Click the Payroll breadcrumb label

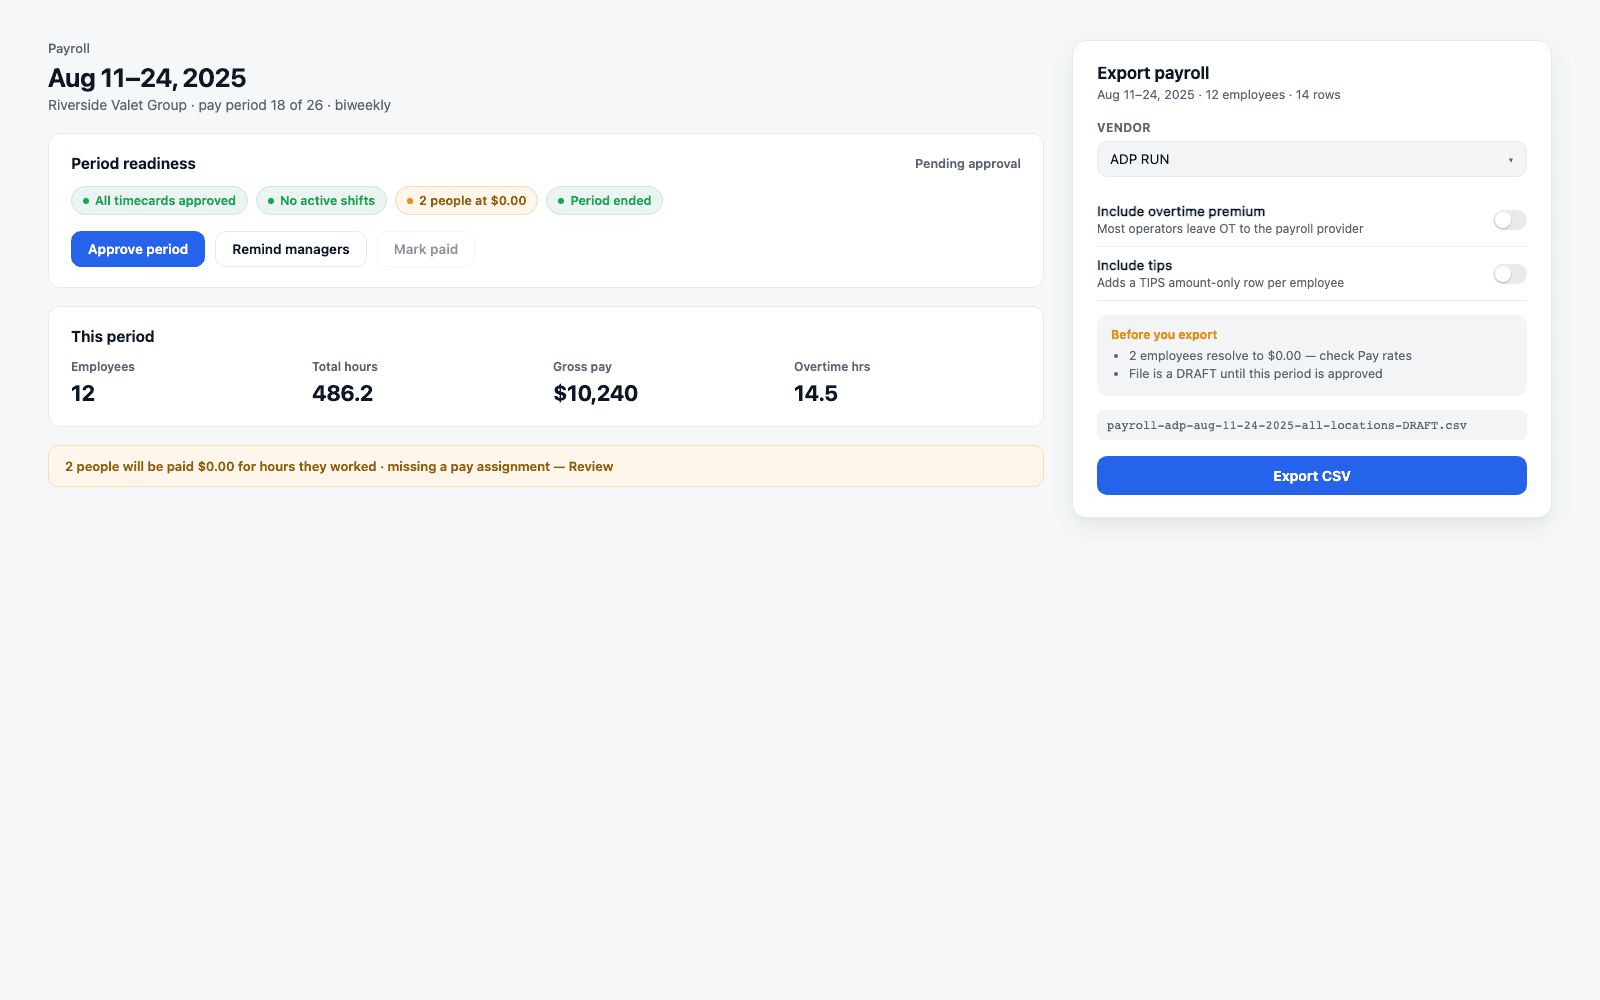tap(69, 48)
